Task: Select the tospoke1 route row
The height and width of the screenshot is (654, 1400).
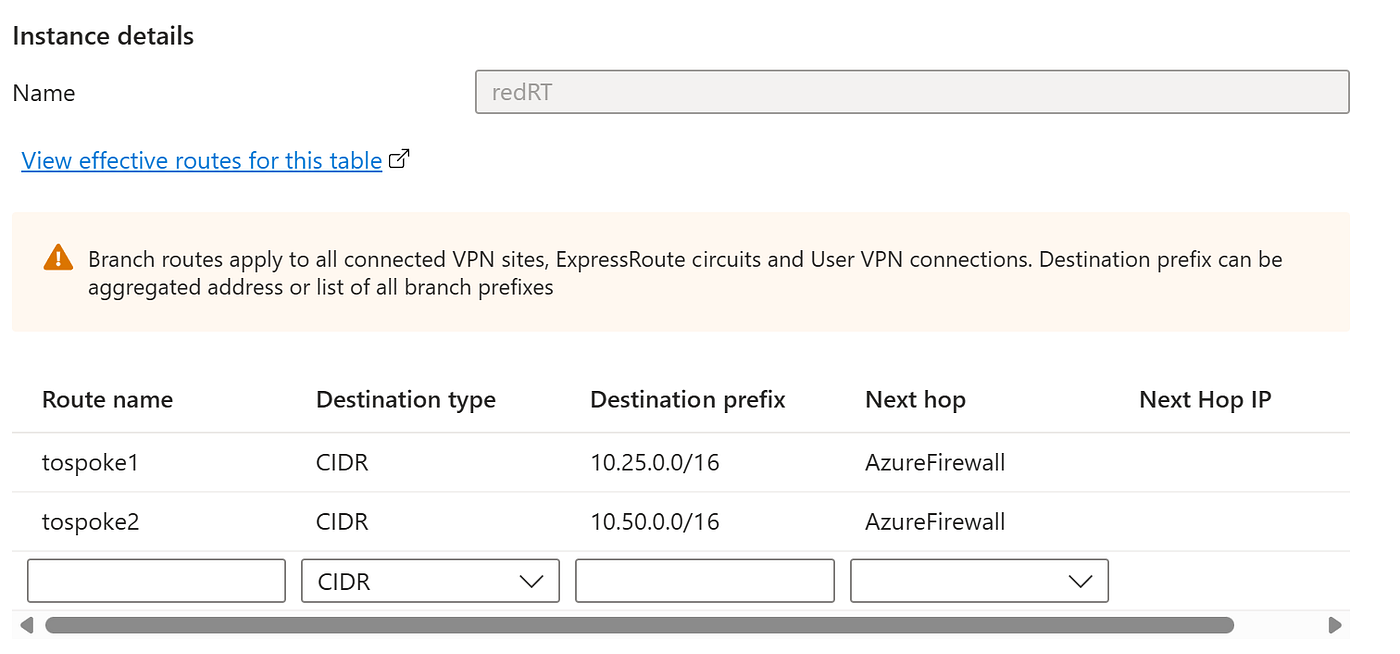Action: (681, 462)
